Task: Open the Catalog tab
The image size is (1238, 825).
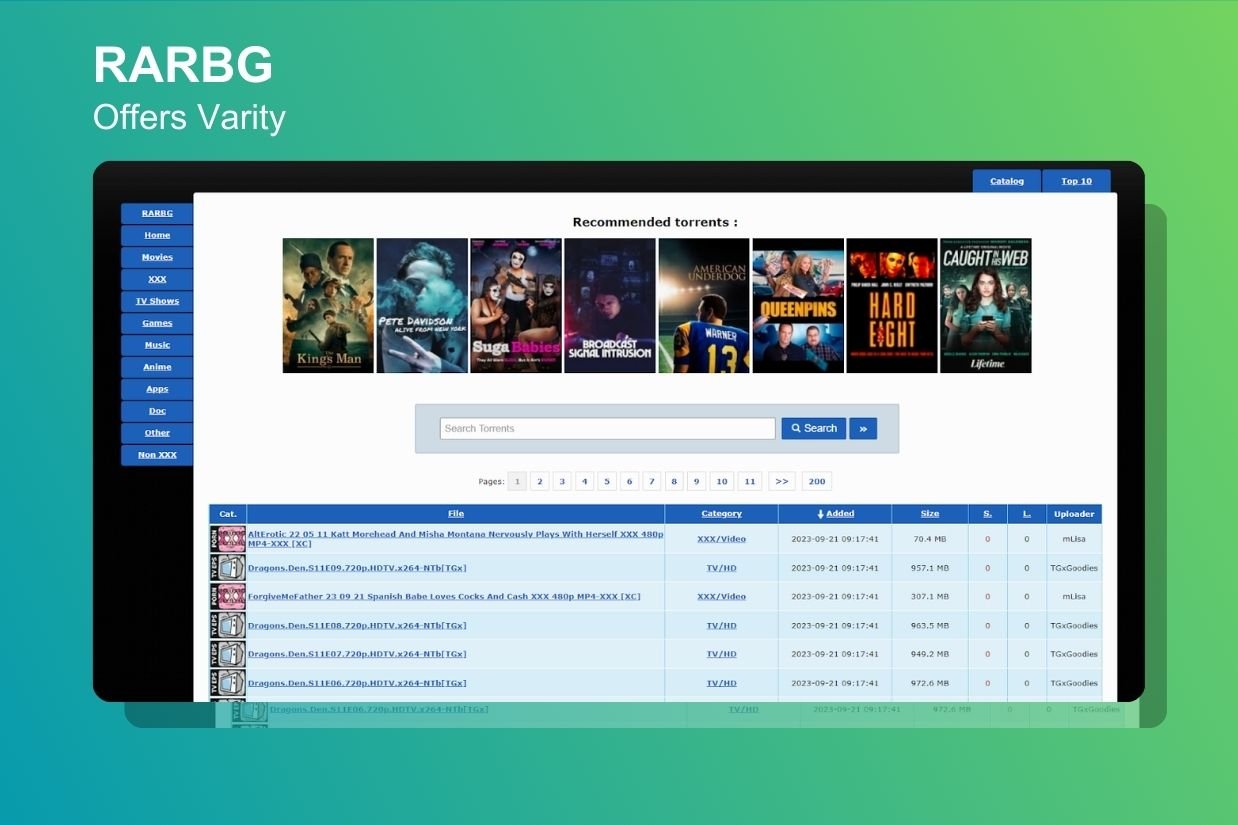Action: click(1006, 181)
